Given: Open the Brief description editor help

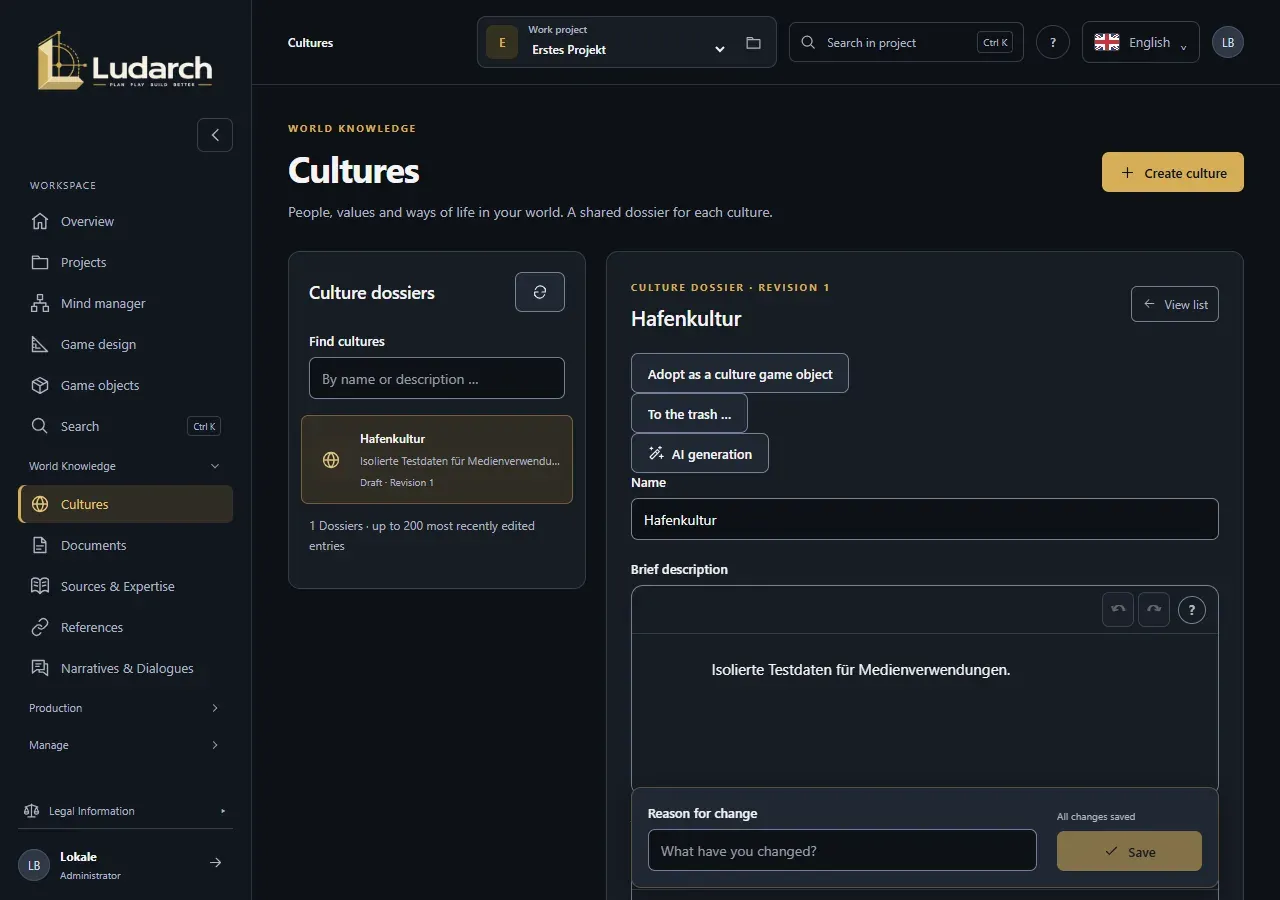Looking at the screenshot, I should click(1192, 609).
